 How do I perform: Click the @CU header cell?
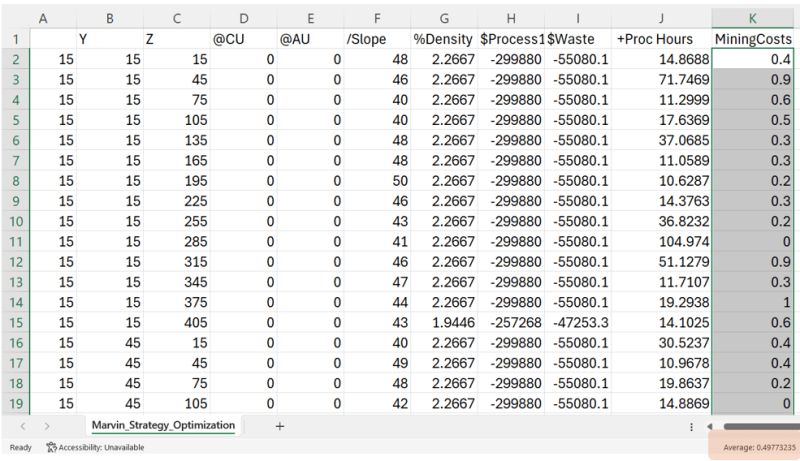click(244, 39)
